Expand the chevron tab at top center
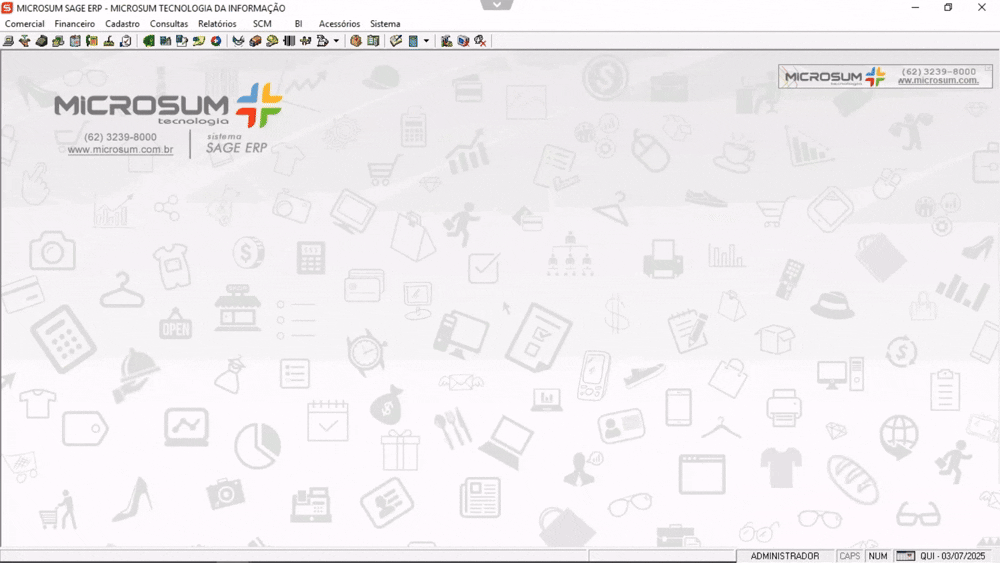Viewport: 1000px width, 563px height. 497,4
